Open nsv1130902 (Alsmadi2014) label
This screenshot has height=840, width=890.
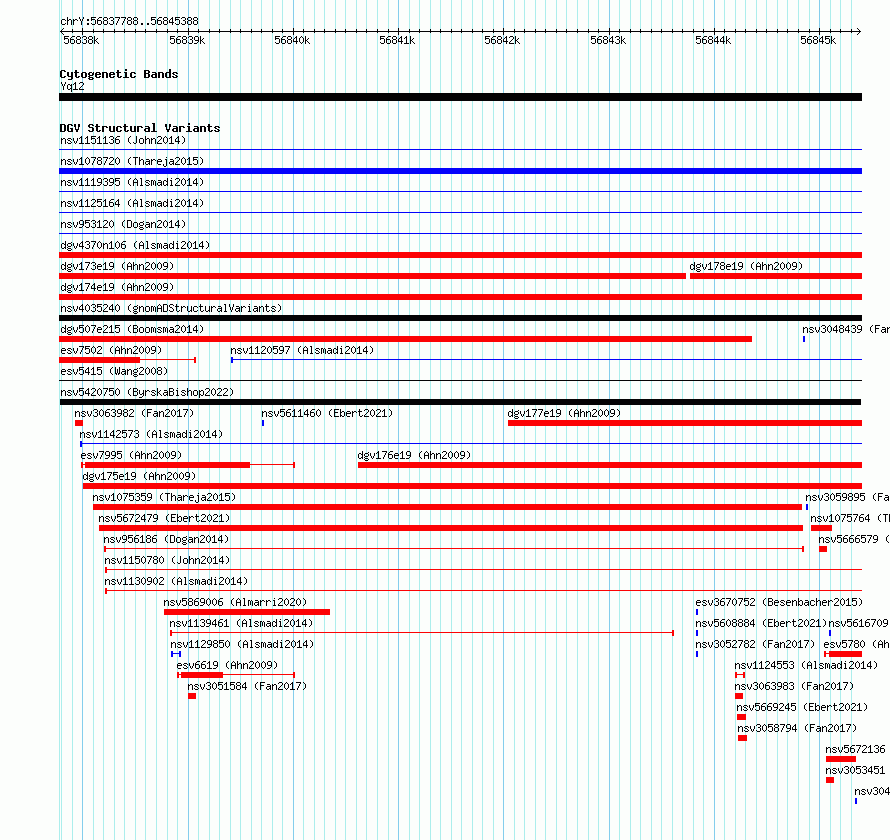[176, 581]
